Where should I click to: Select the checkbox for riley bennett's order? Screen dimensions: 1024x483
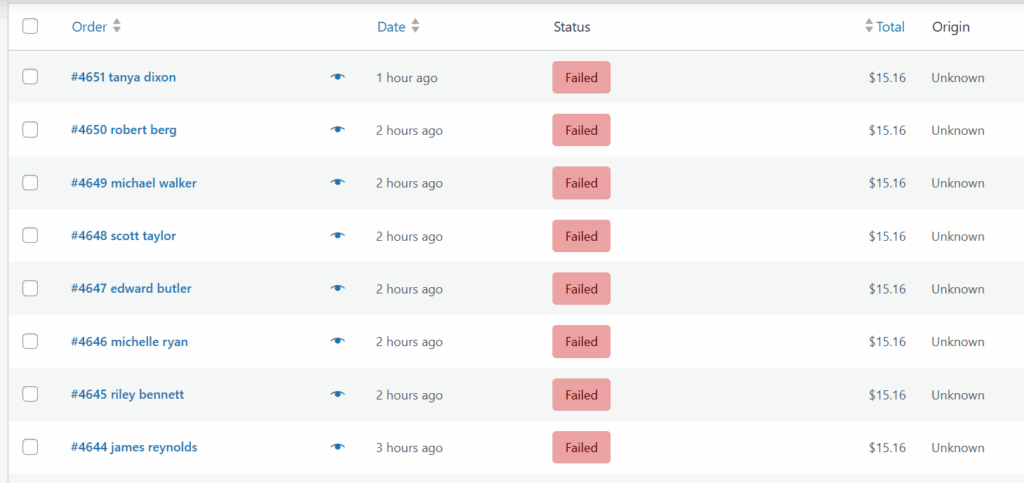[30, 395]
